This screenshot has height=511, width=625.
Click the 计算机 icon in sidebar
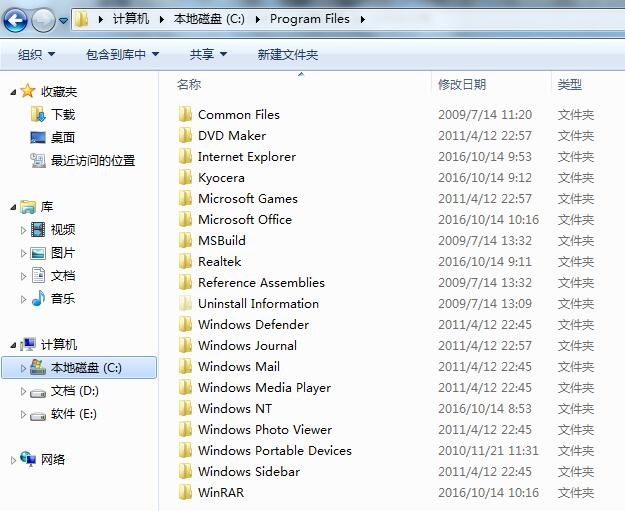point(28,344)
